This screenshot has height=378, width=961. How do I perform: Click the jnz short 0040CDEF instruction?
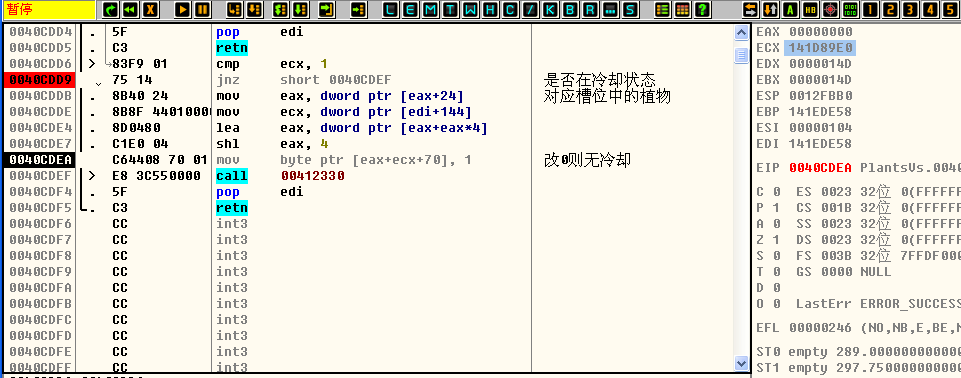303,80
